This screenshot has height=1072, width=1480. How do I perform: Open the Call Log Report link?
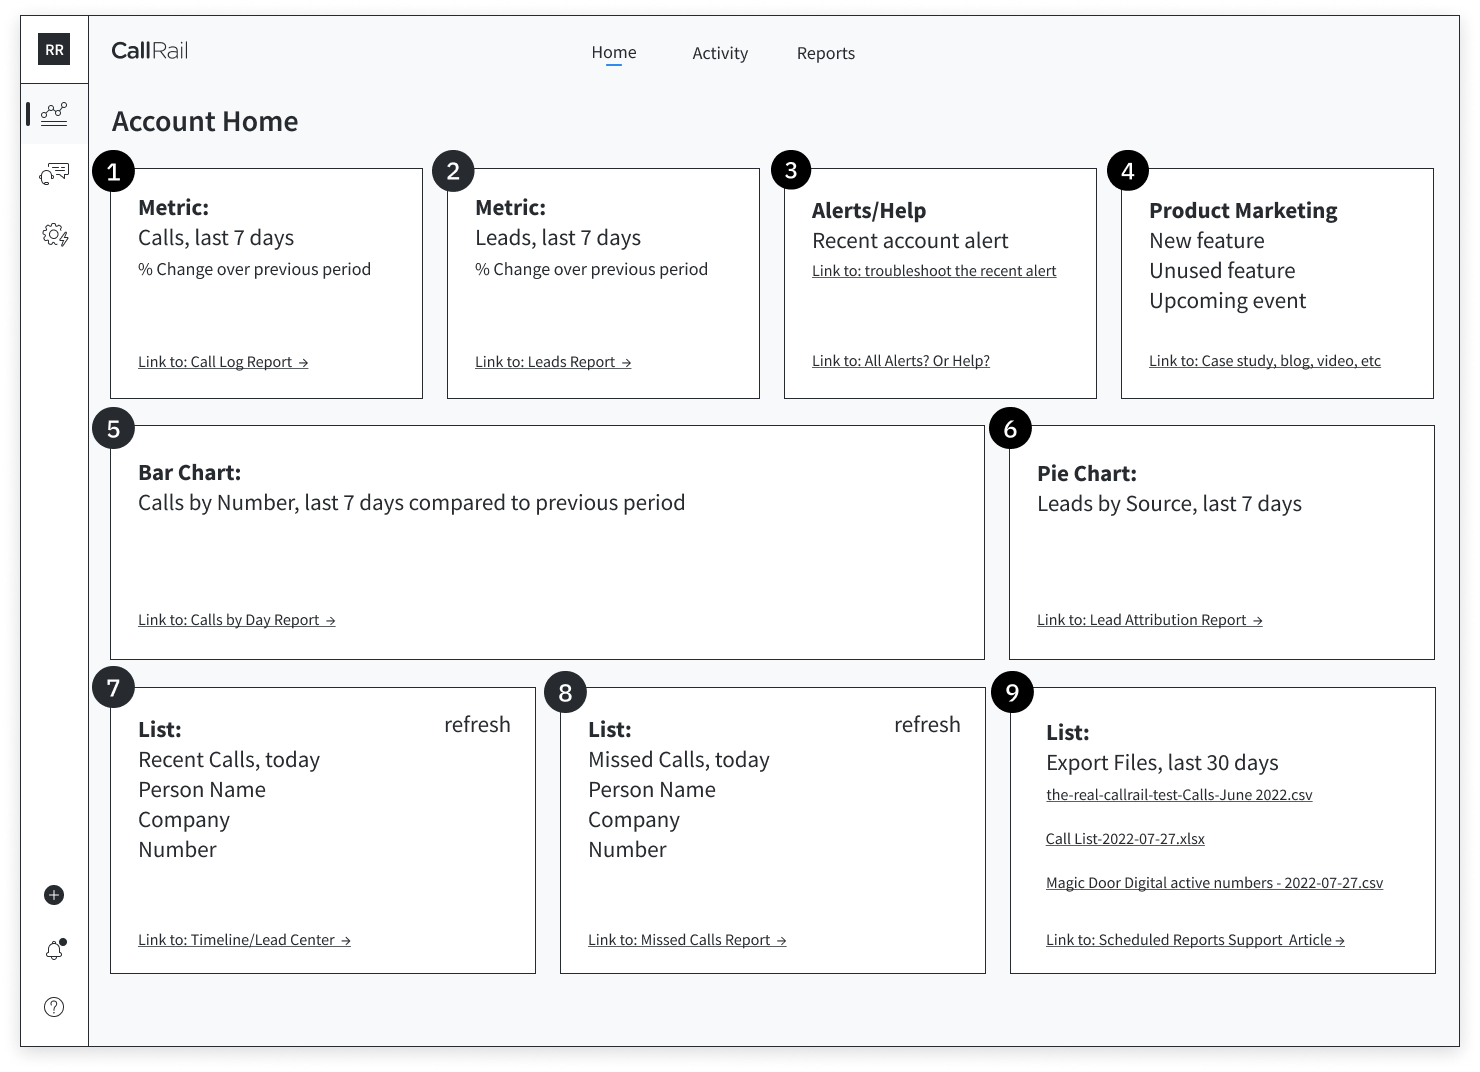point(223,362)
